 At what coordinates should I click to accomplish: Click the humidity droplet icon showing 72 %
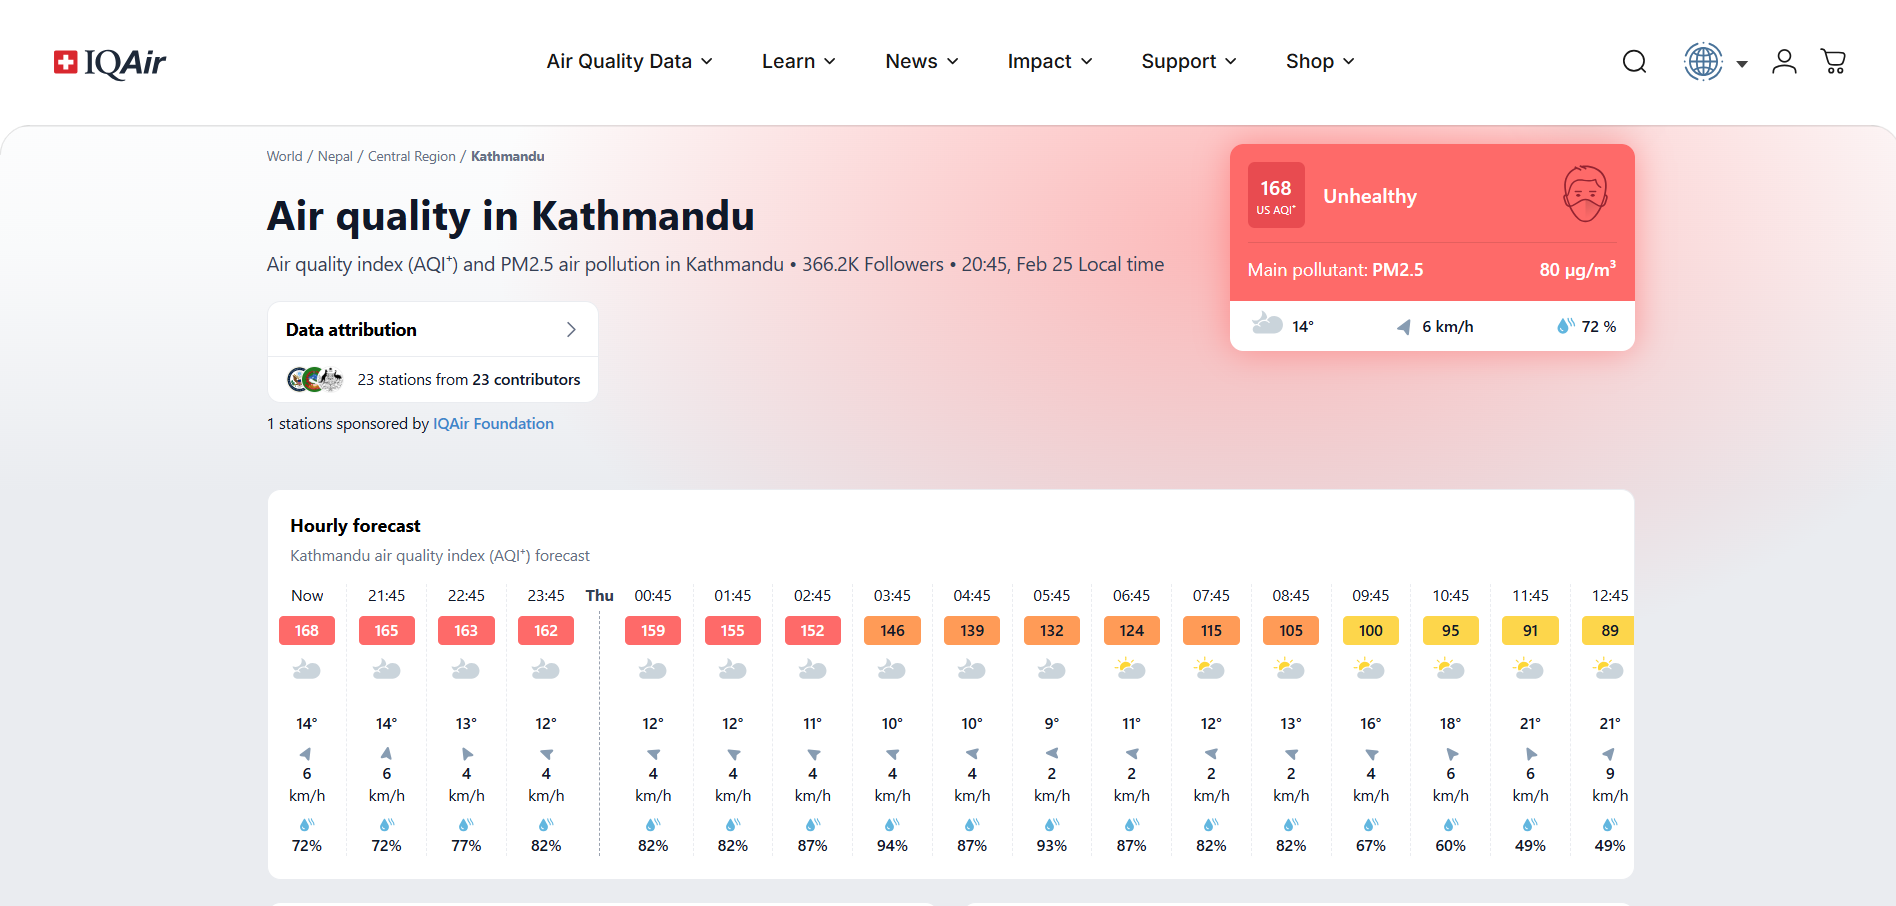(x=1565, y=326)
